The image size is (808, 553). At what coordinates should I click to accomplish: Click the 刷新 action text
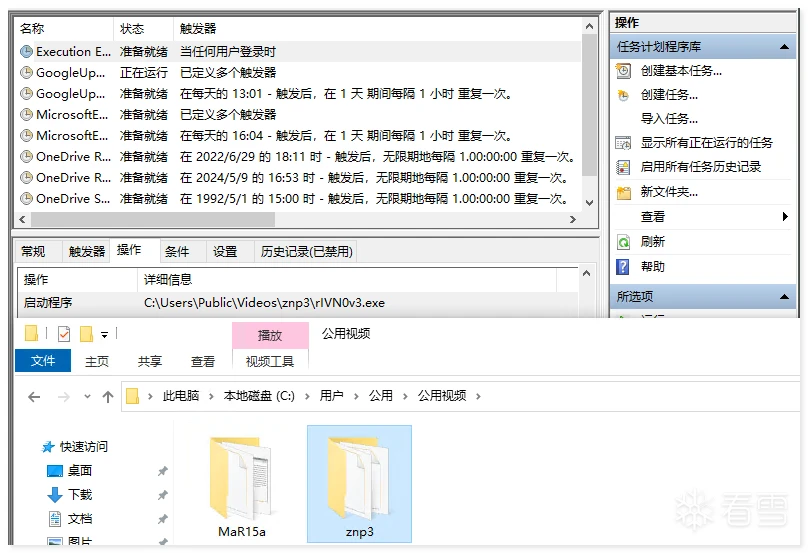click(653, 242)
